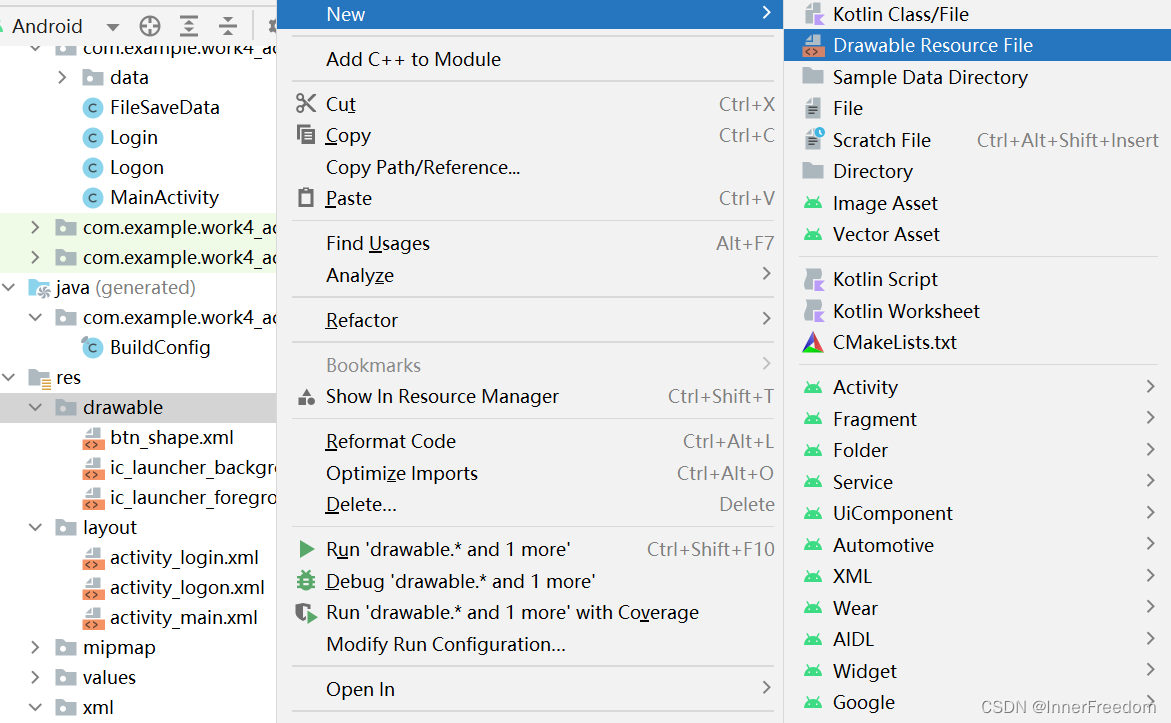Click the Kotlin Worksheet icon

coord(813,311)
